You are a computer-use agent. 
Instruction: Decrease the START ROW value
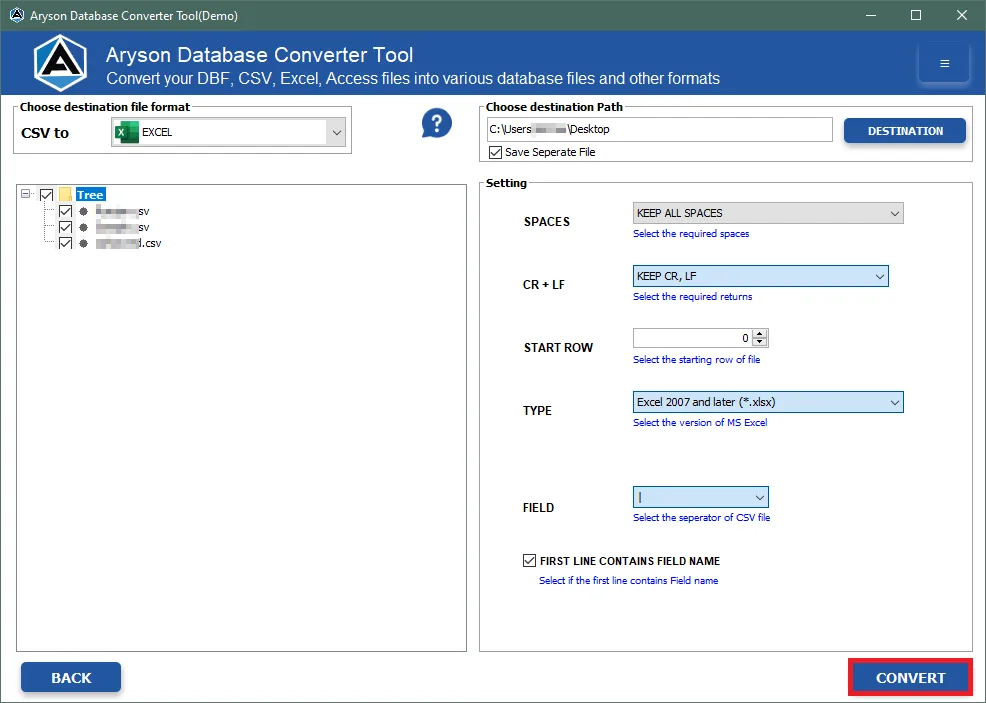pyautogui.click(x=760, y=342)
